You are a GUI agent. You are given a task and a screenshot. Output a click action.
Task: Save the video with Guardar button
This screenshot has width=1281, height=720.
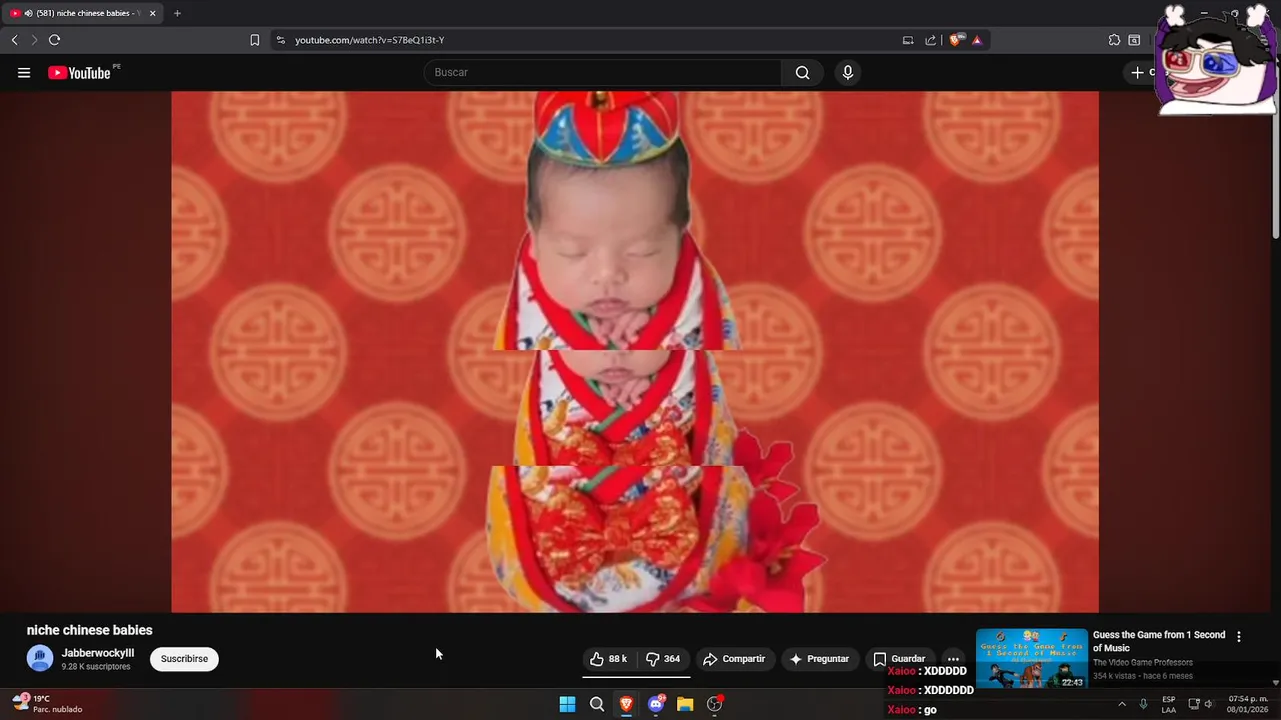pos(899,659)
